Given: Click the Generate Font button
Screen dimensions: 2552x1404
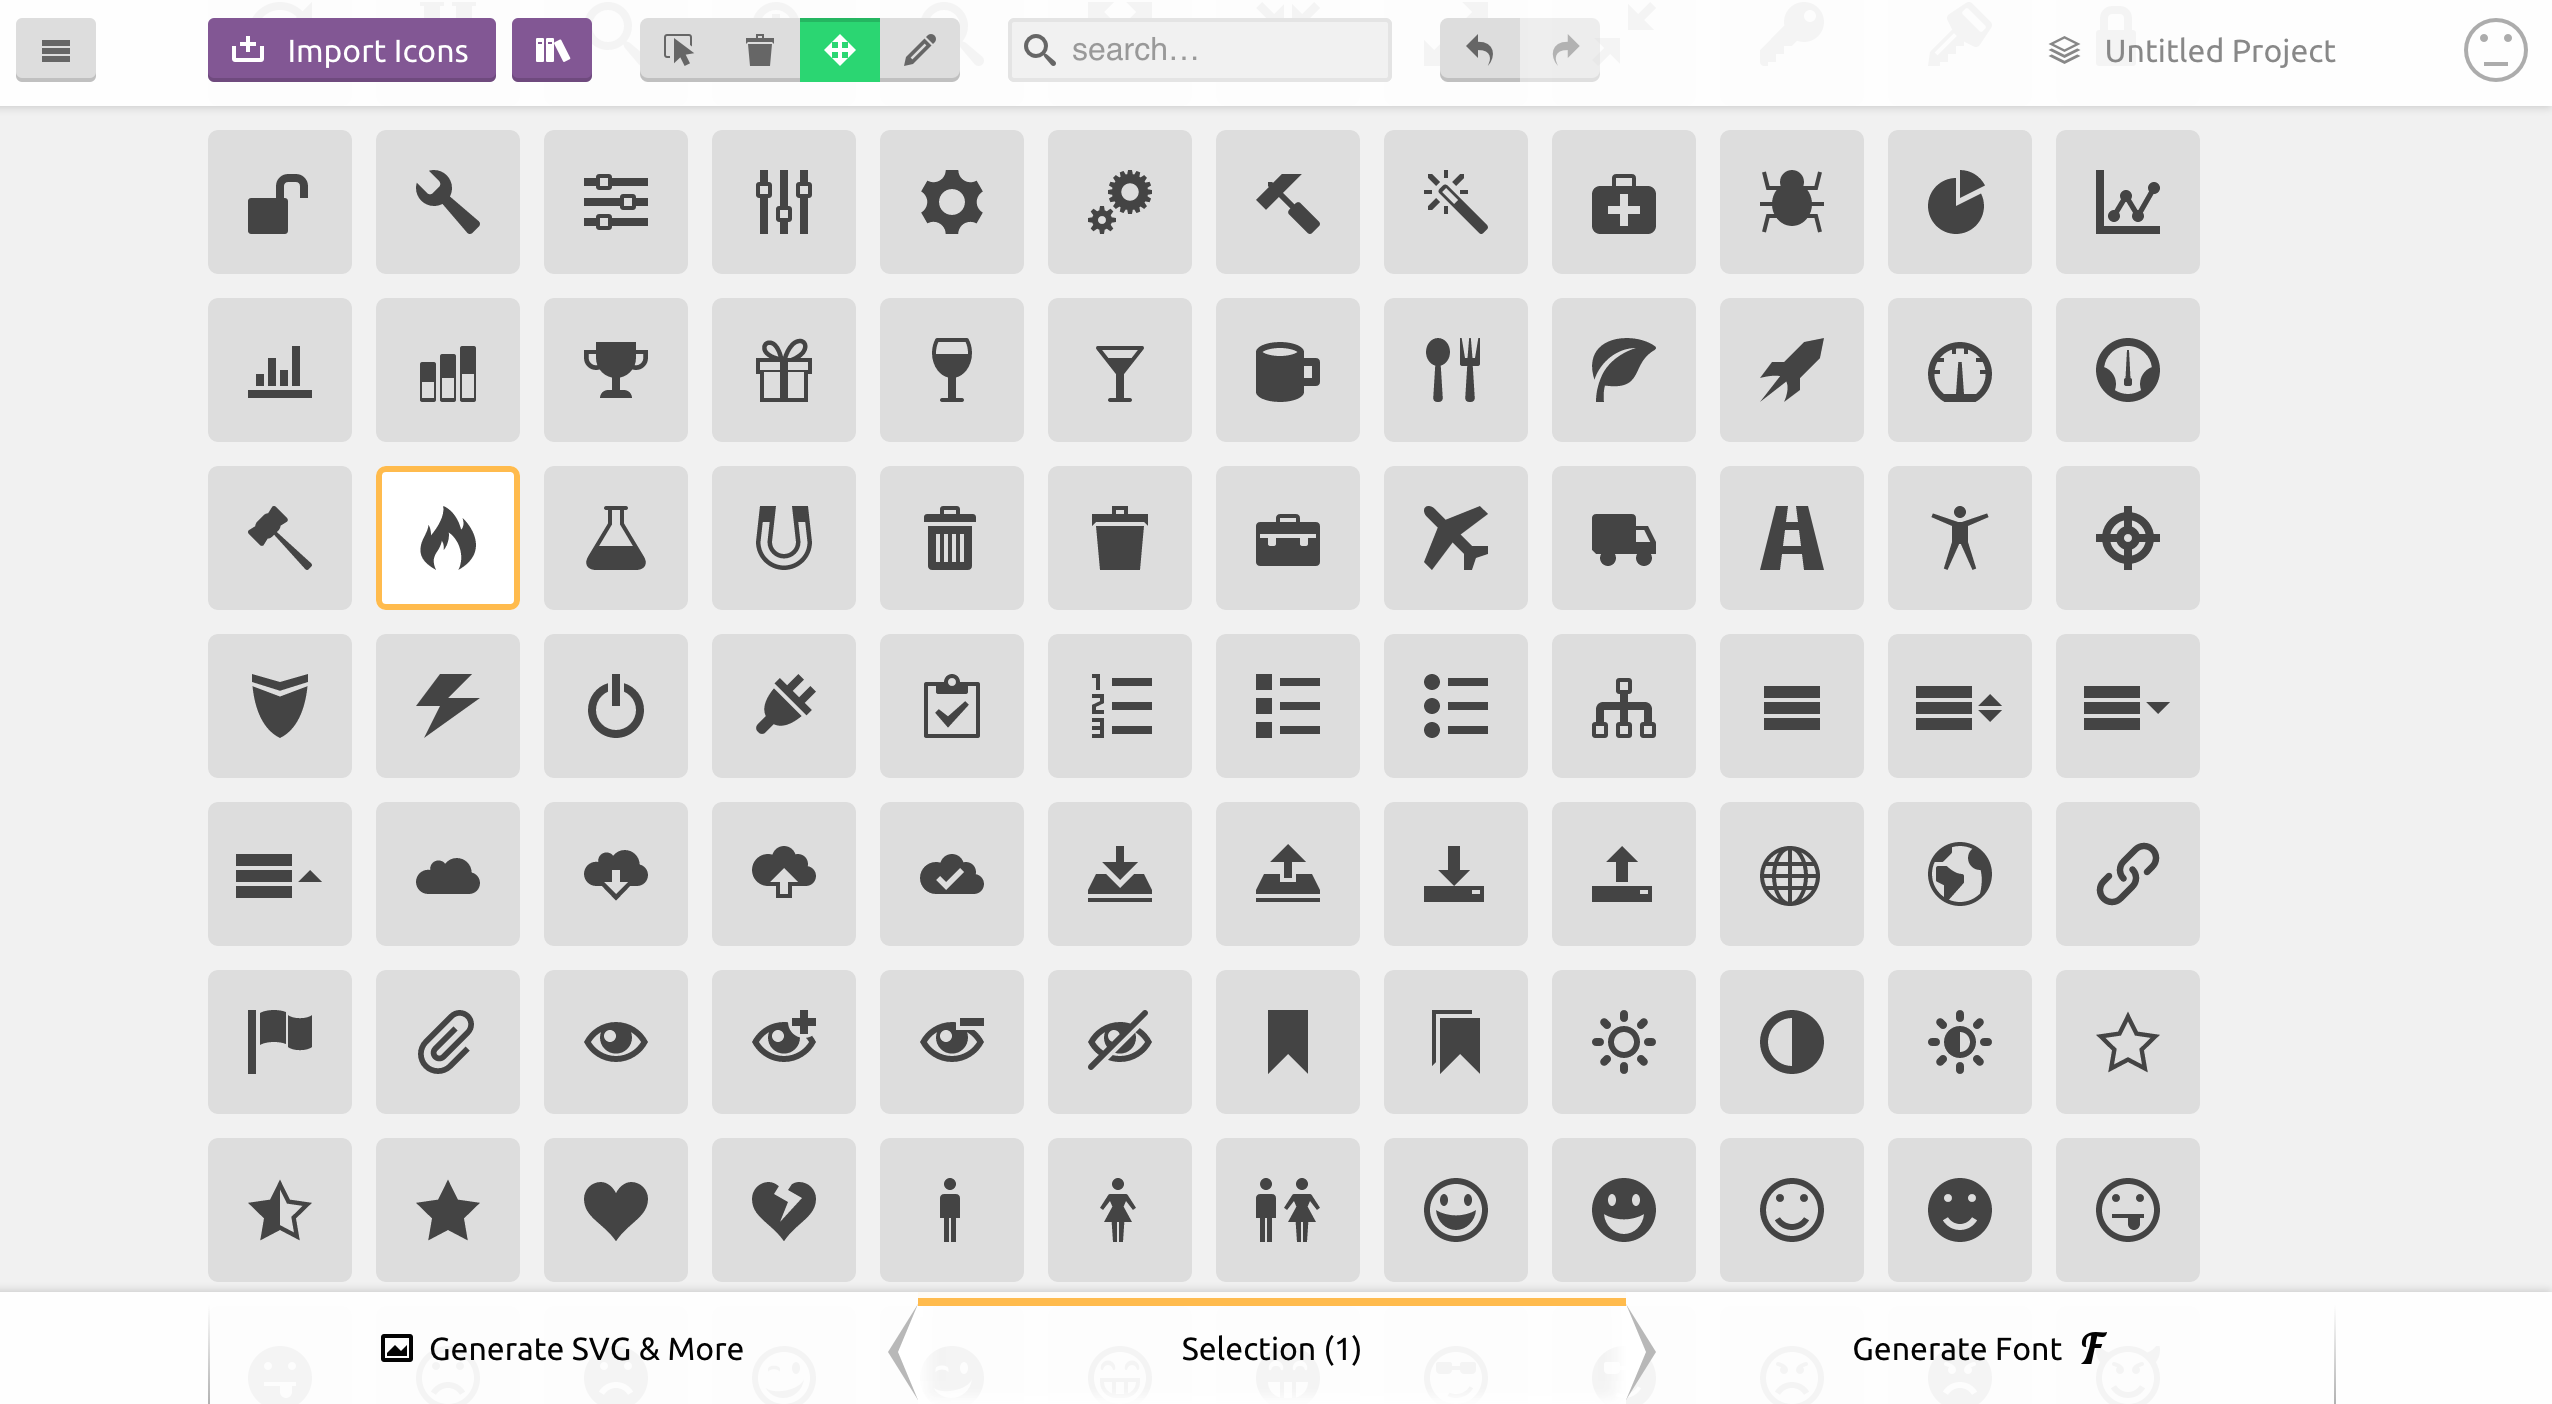Looking at the screenshot, I should click(x=1980, y=1349).
